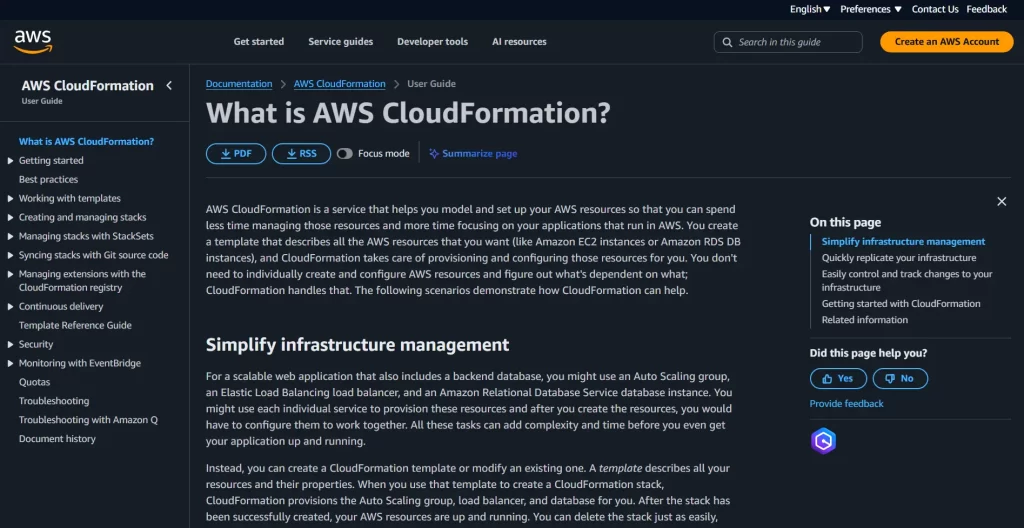This screenshot has height=528, width=1024.
Task: Open AI resources menu
Action: pos(519,42)
